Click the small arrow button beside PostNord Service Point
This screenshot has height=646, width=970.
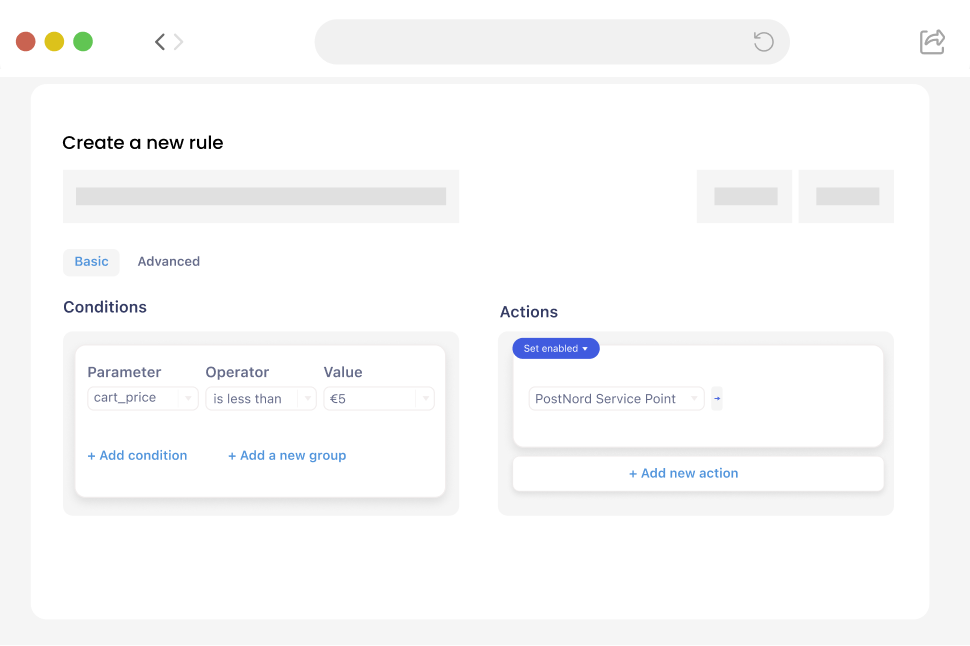(717, 398)
